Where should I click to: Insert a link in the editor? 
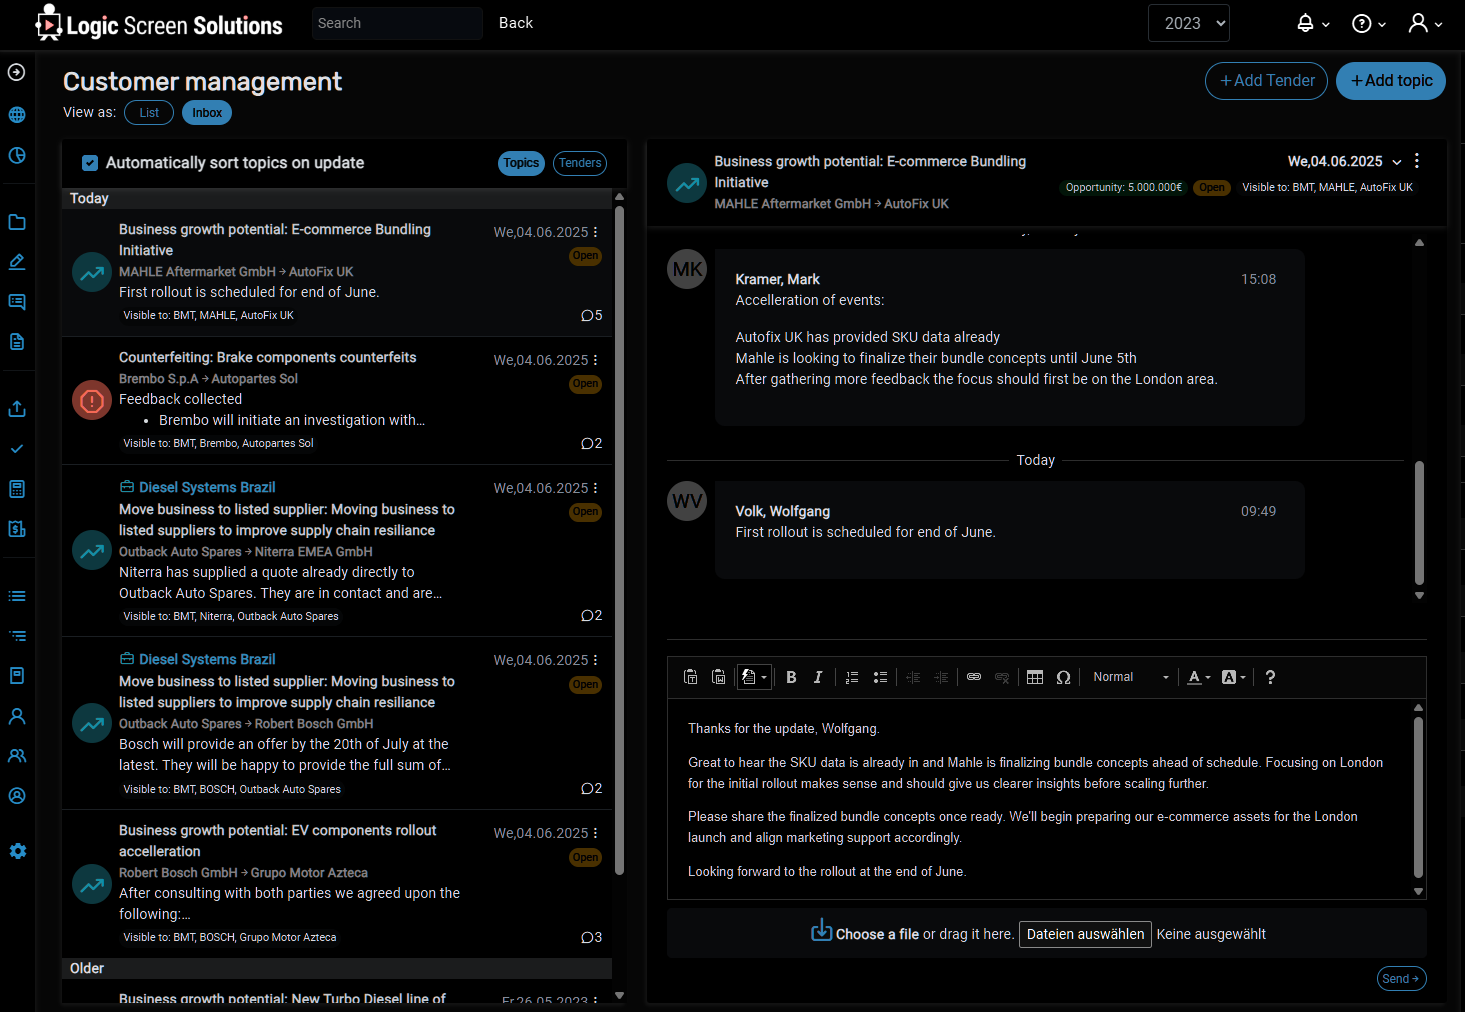click(974, 677)
